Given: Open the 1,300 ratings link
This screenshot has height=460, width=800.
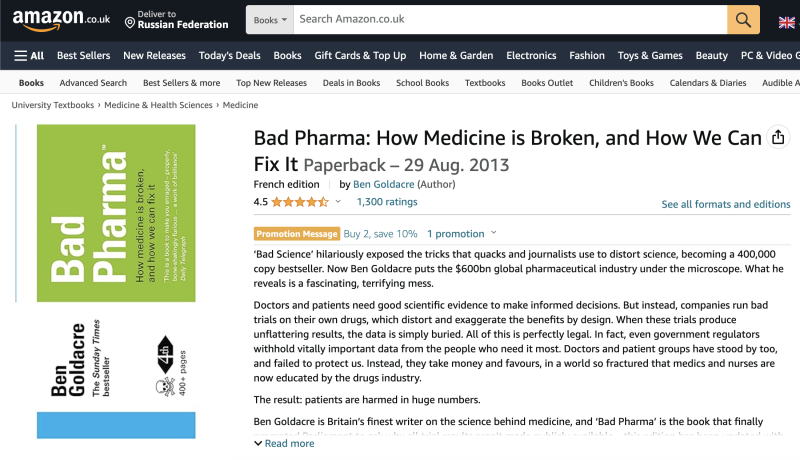Looking at the screenshot, I should tap(387, 202).
